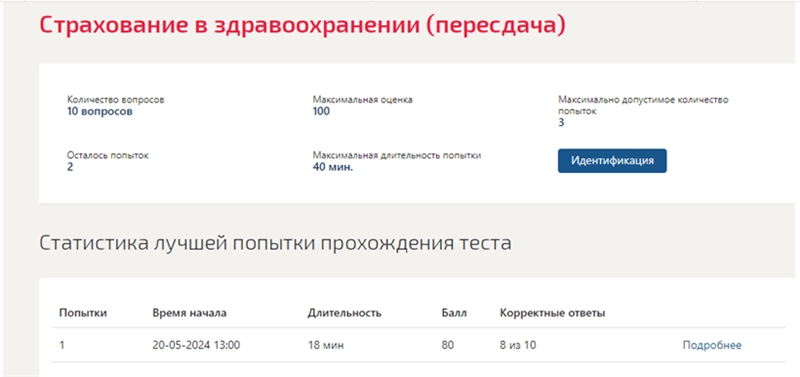The height and width of the screenshot is (377, 800).
Task: Click the 40 мин. maximum duration value
Action: click(x=333, y=167)
